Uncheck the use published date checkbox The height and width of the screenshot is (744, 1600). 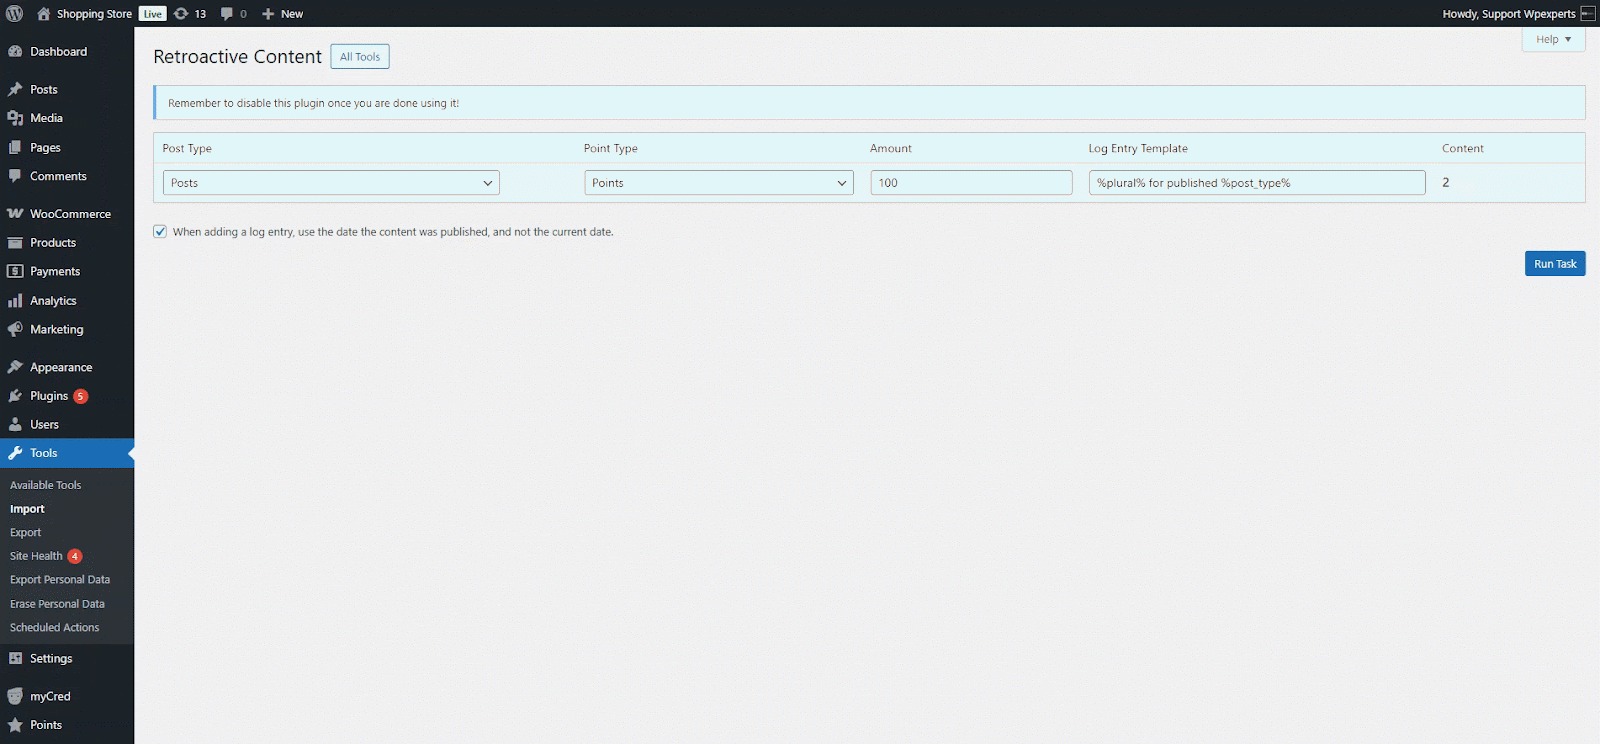coord(160,232)
